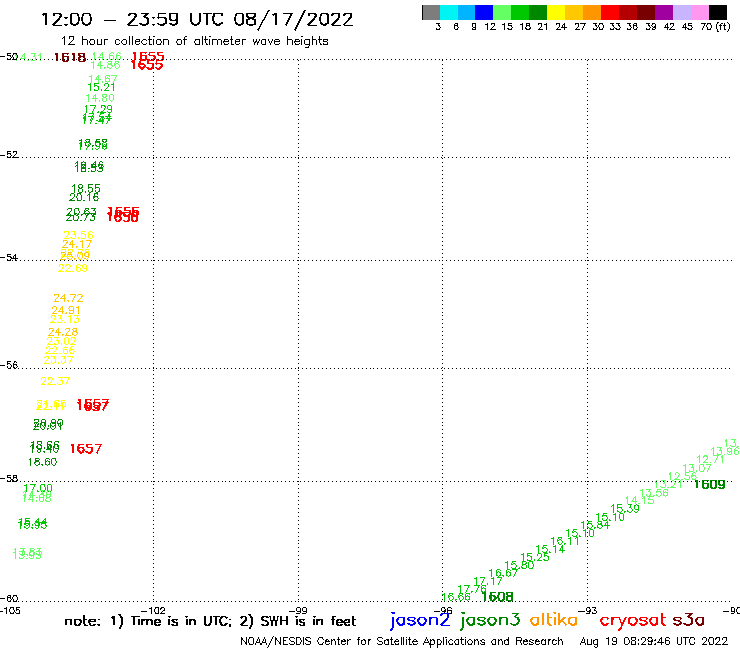The height and width of the screenshot is (650, 740).
Task: Click the gray swatch in the color scale
Action: point(431,12)
